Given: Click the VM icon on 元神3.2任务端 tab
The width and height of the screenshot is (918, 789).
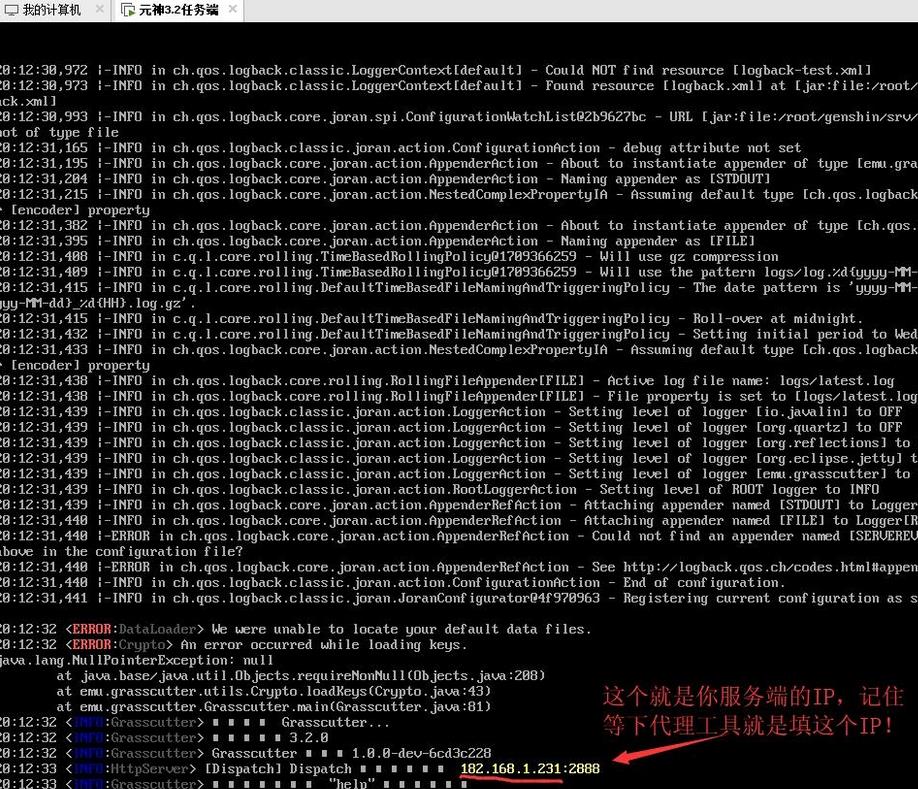Looking at the screenshot, I should (128, 10).
